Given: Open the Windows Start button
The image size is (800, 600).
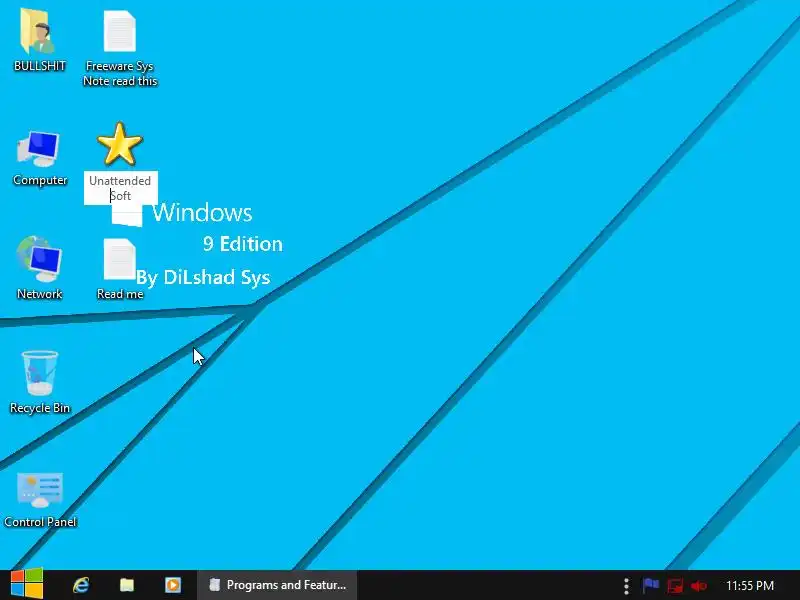Looking at the screenshot, I should pyautogui.click(x=27, y=584).
